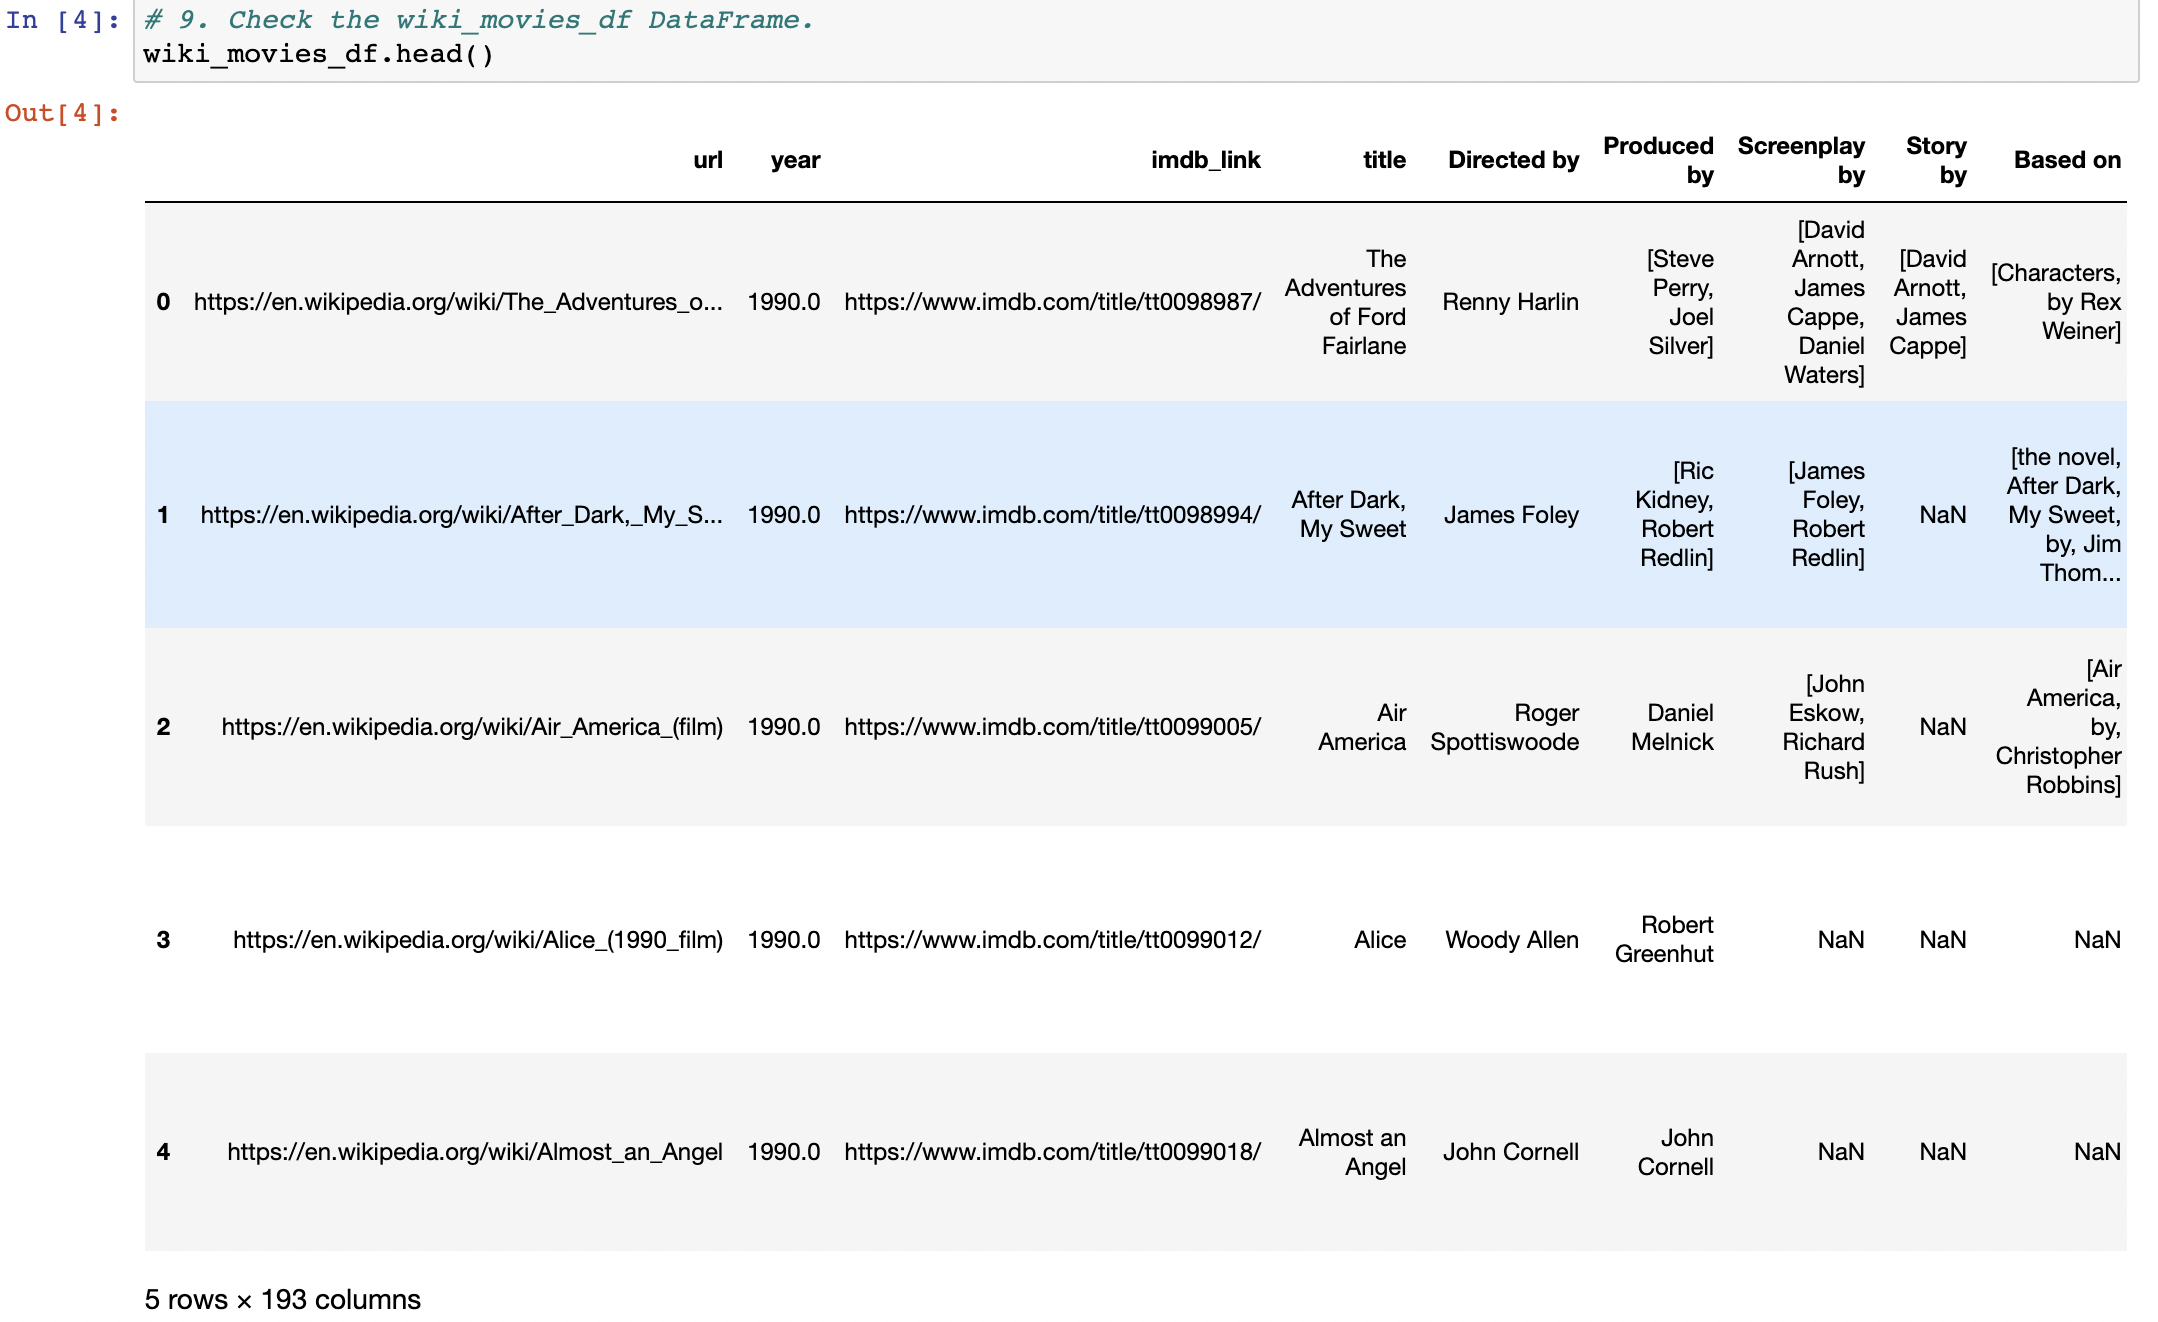Screen dimensions: 2158x1322
Task: Select the url column header
Action: coord(709,159)
